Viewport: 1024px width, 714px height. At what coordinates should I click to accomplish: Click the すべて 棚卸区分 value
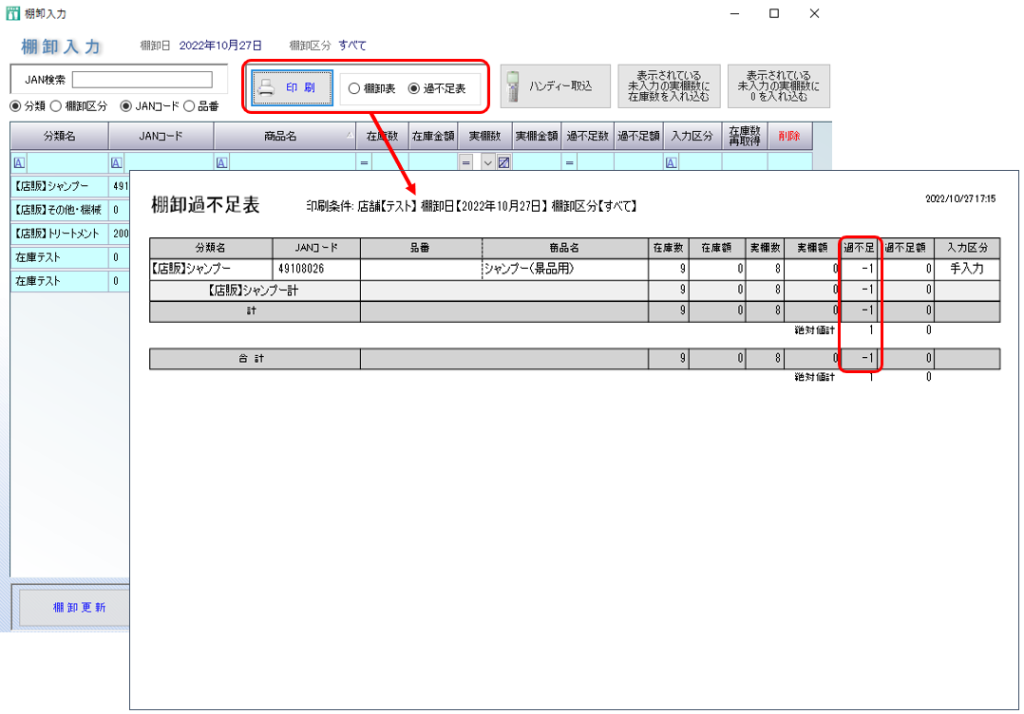[x=353, y=45]
